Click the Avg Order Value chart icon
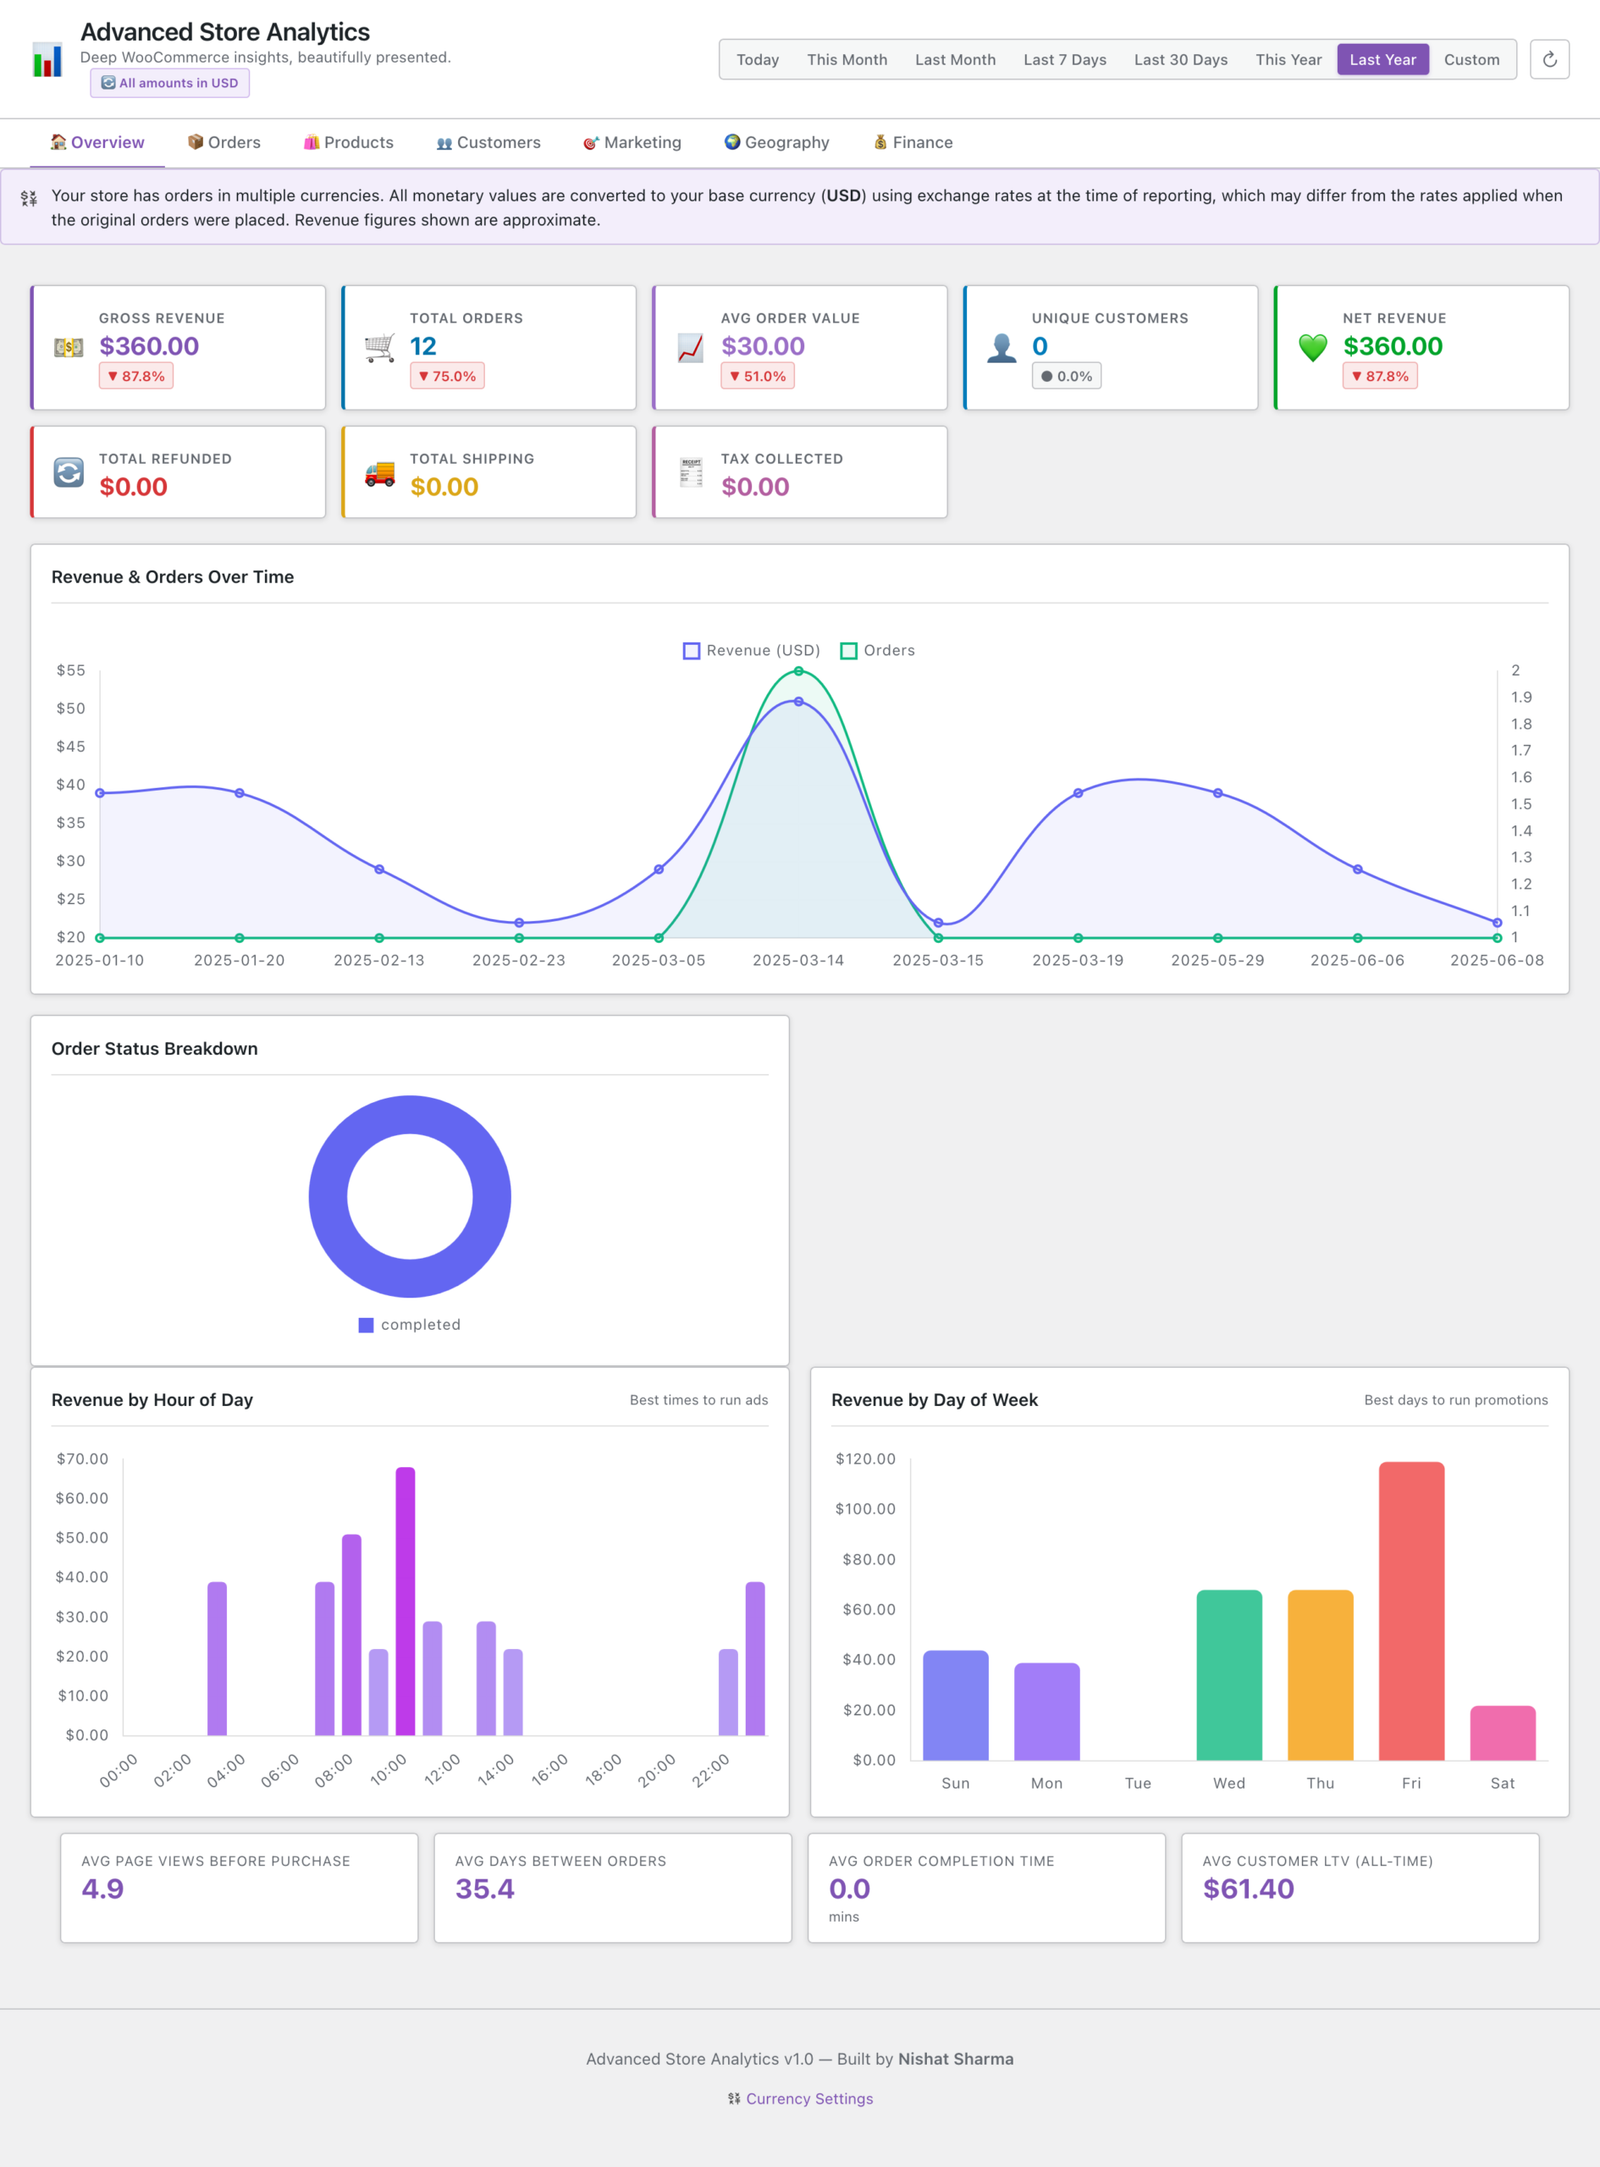The width and height of the screenshot is (1600, 2167). [691, 347]
